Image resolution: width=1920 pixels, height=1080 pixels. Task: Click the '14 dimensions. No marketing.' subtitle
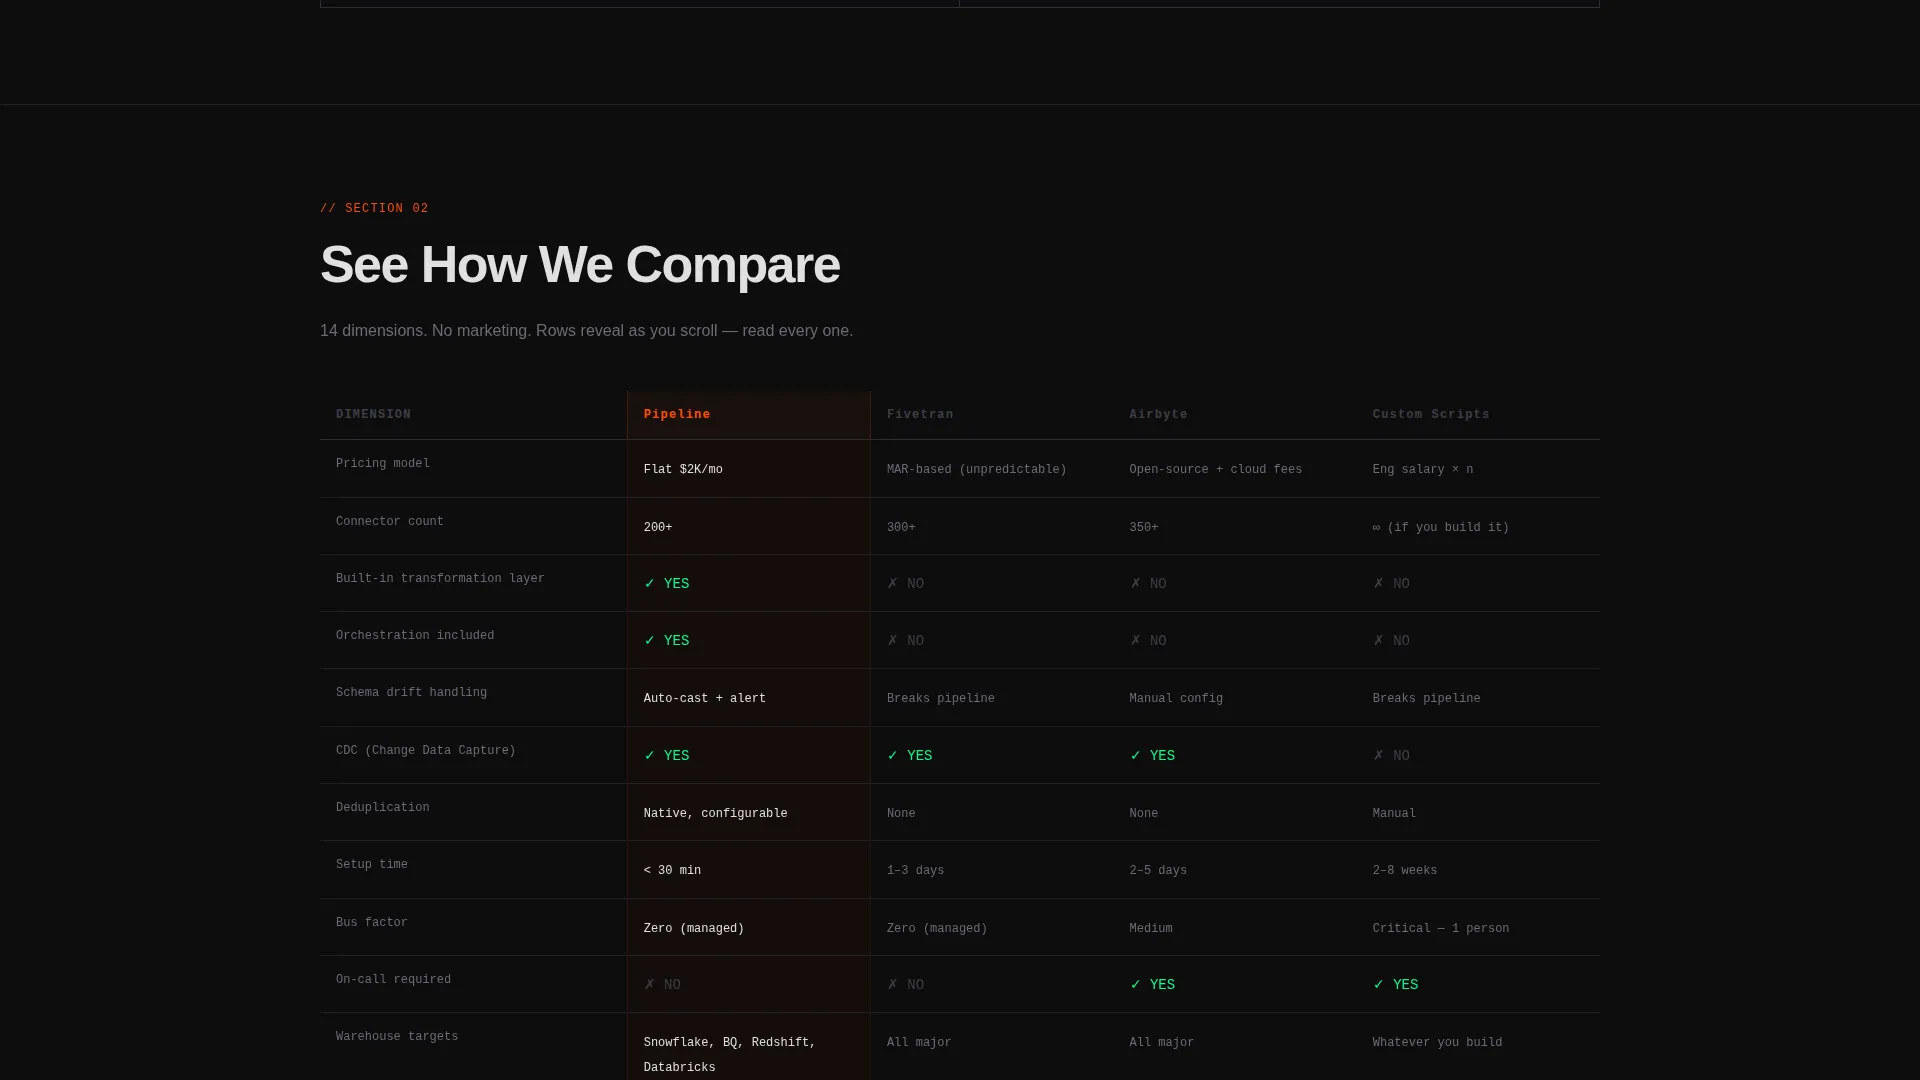click(586, 331)
